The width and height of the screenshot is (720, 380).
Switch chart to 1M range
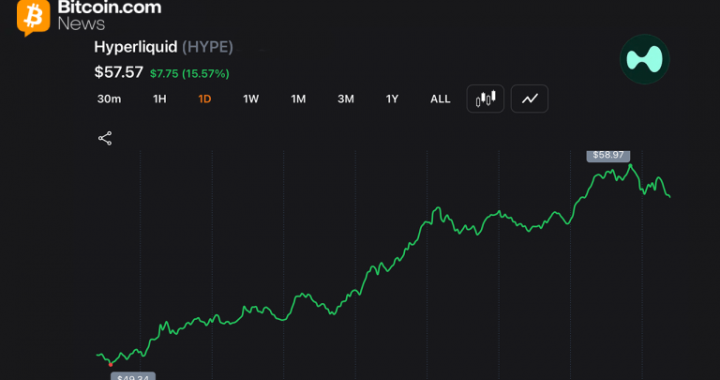pos(298,99)
